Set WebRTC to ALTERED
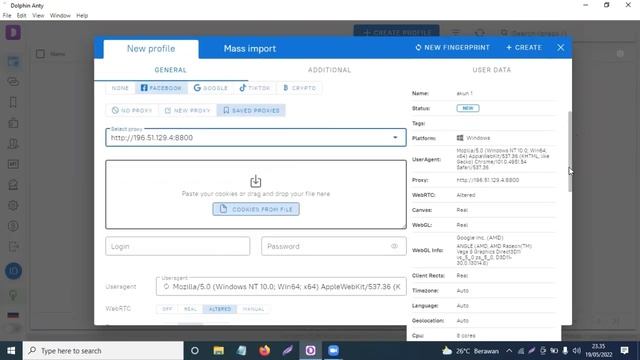Screen dimensions: 640x360 (x=220, y=309)
